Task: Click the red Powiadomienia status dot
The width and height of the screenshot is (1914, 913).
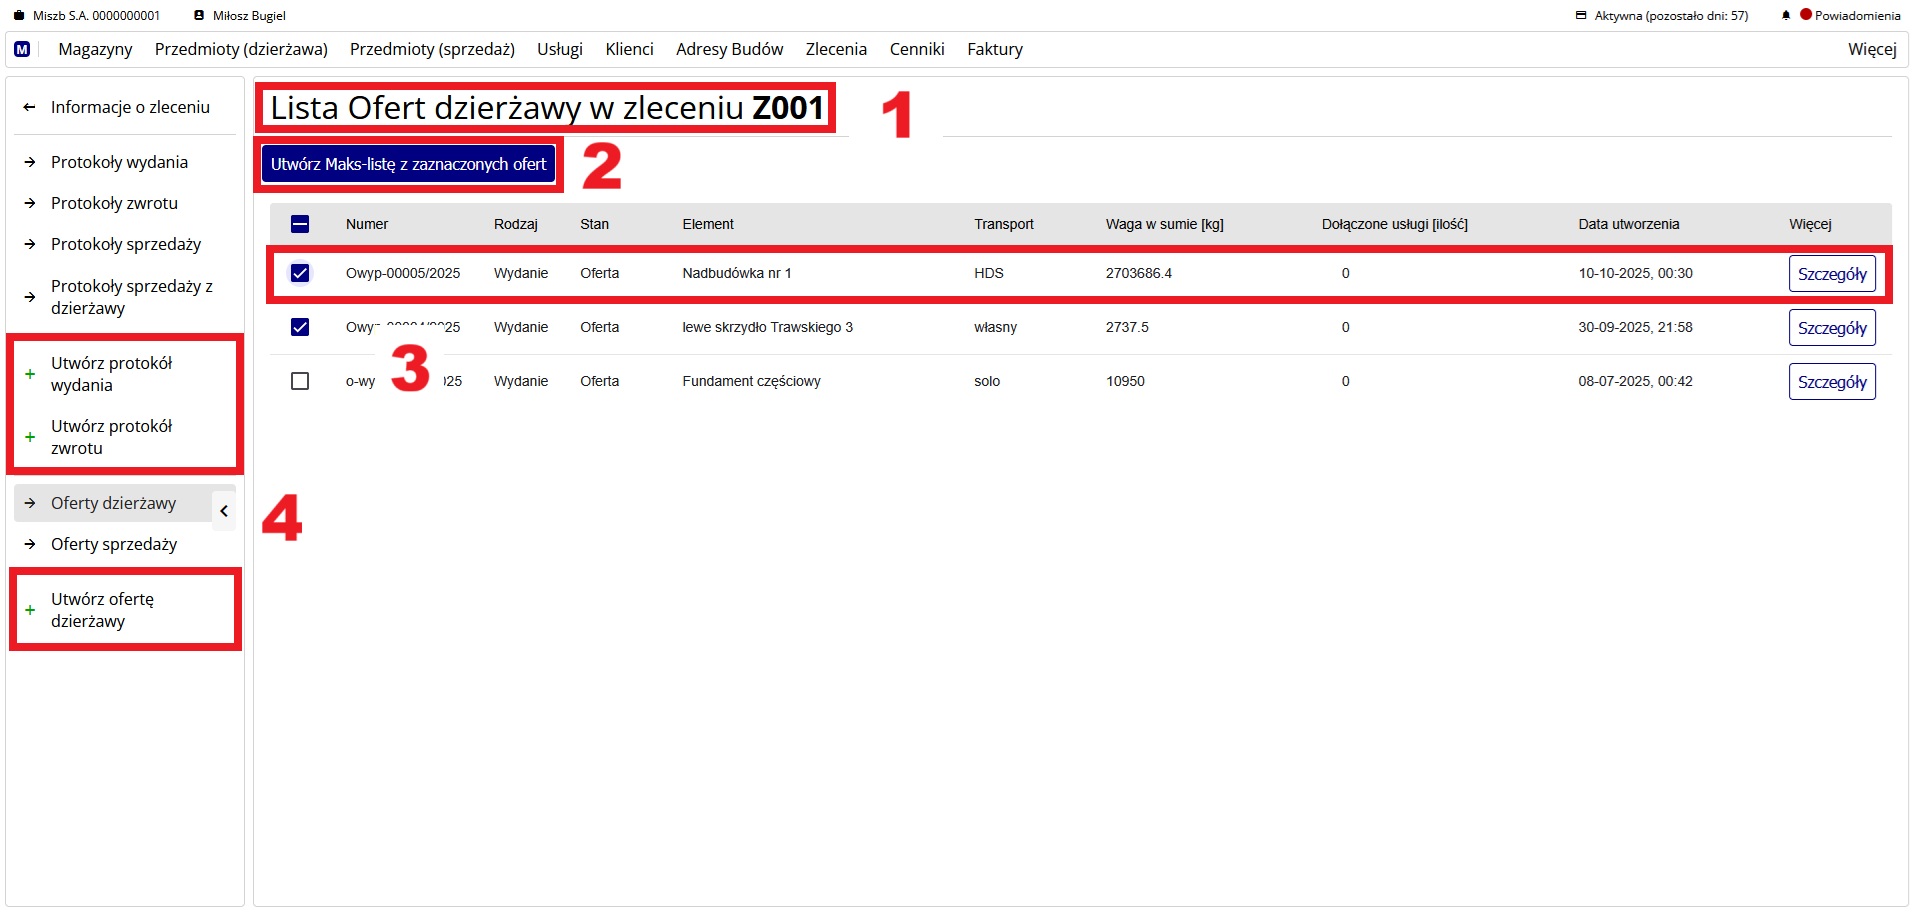Action: click(1806, 15)
